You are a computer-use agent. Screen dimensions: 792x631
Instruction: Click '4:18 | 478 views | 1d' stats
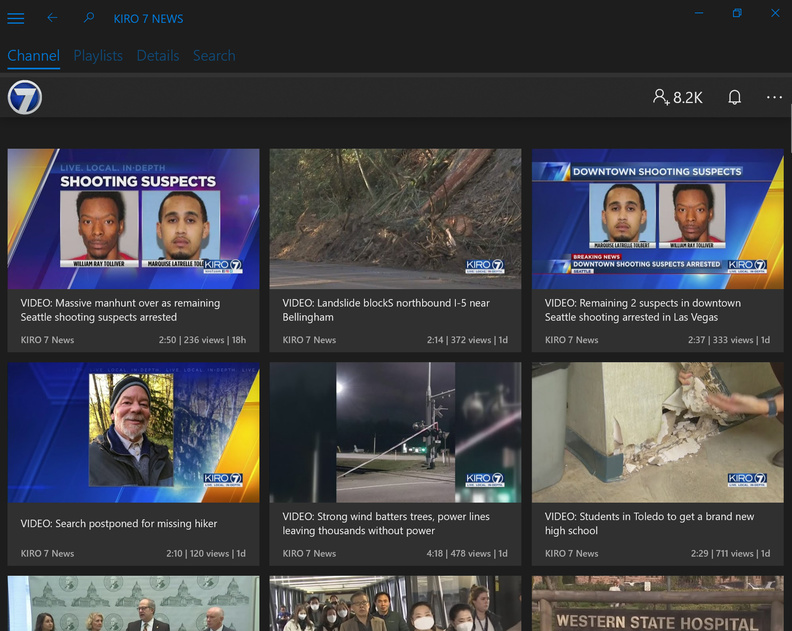point(467,554)
